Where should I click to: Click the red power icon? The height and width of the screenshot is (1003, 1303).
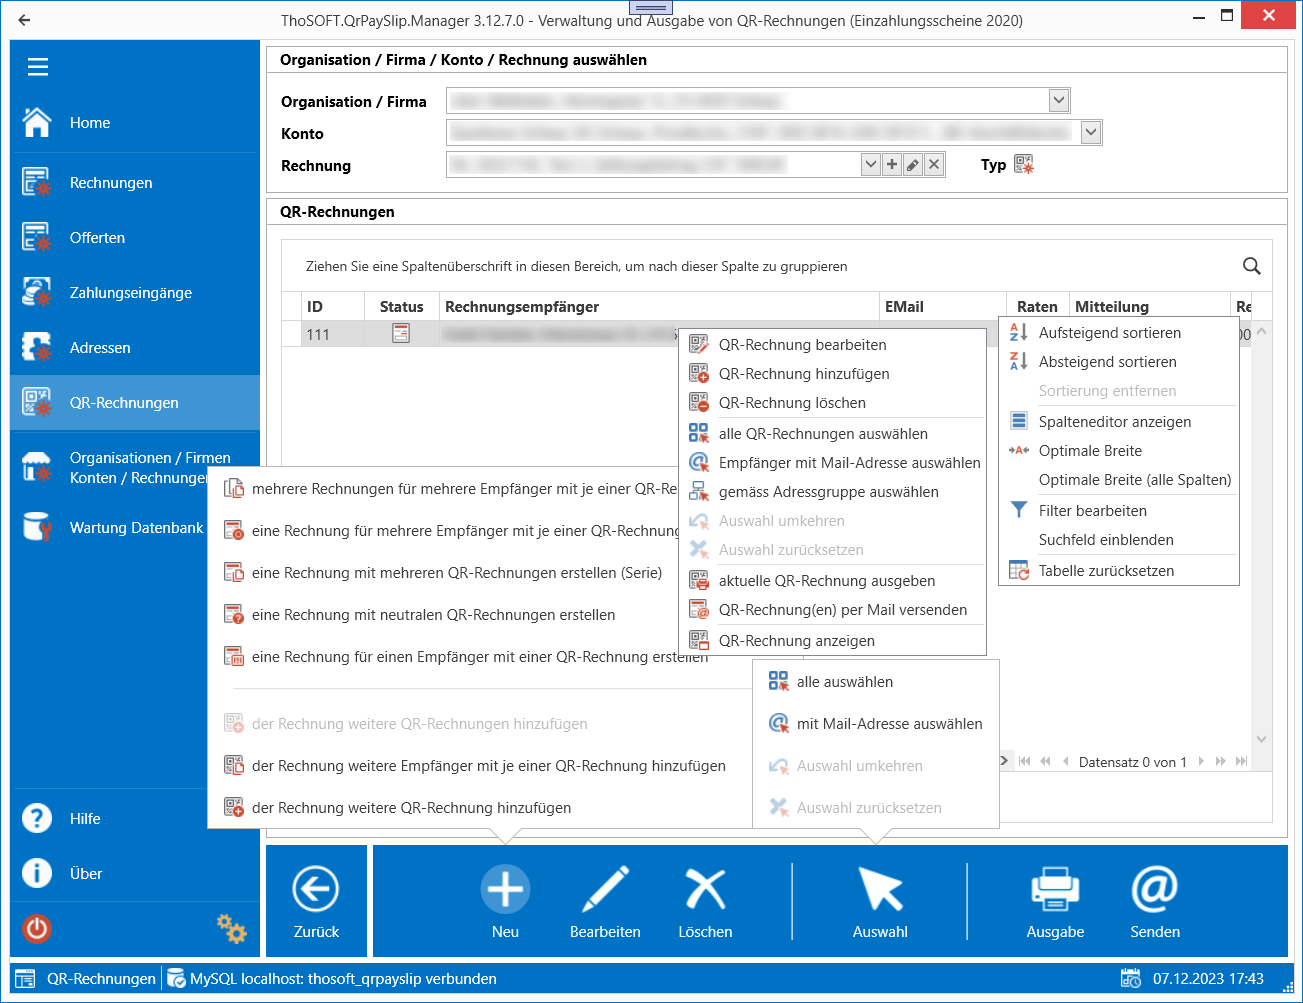click(37, 929)
